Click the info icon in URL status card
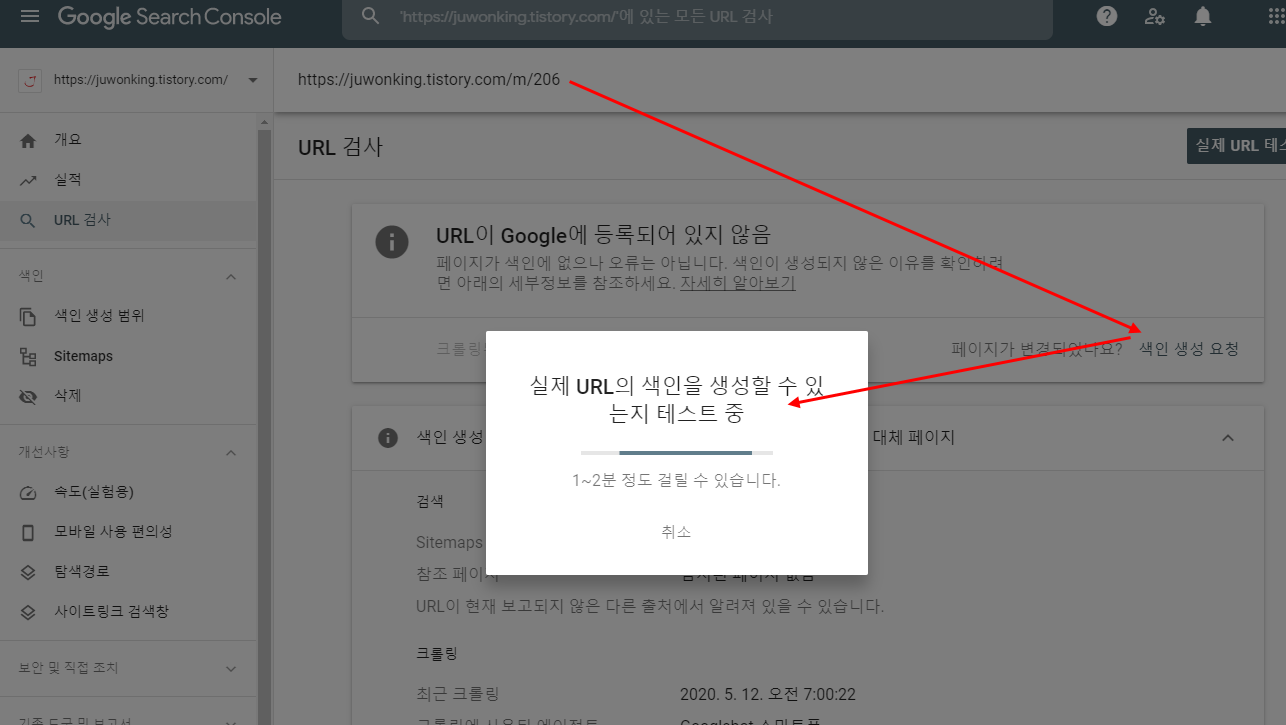 392,242
